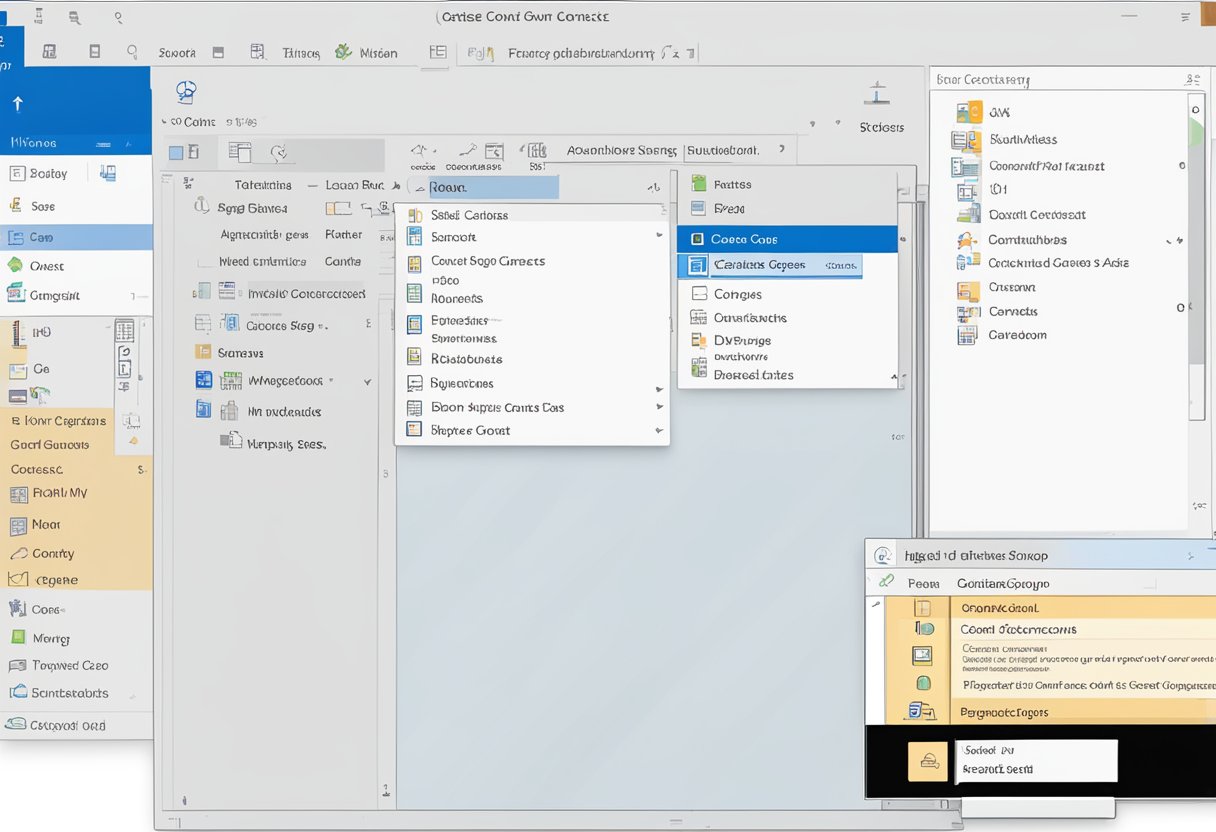Expand the Steptes Govat submenu arrow

coord(659,430)
